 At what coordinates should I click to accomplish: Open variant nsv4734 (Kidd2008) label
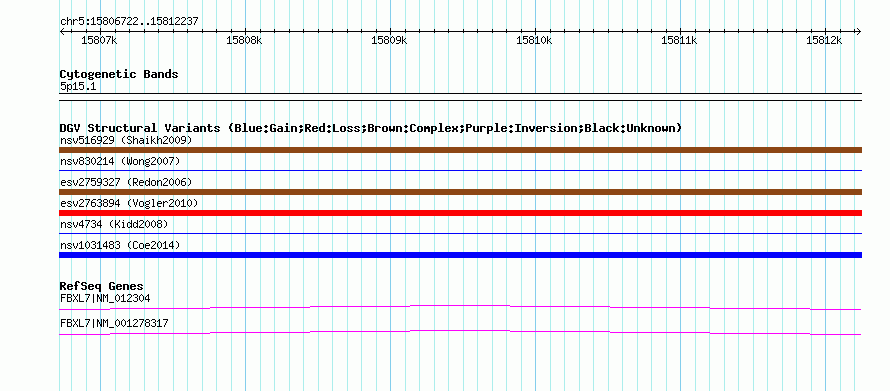click(x=114, y=224)
